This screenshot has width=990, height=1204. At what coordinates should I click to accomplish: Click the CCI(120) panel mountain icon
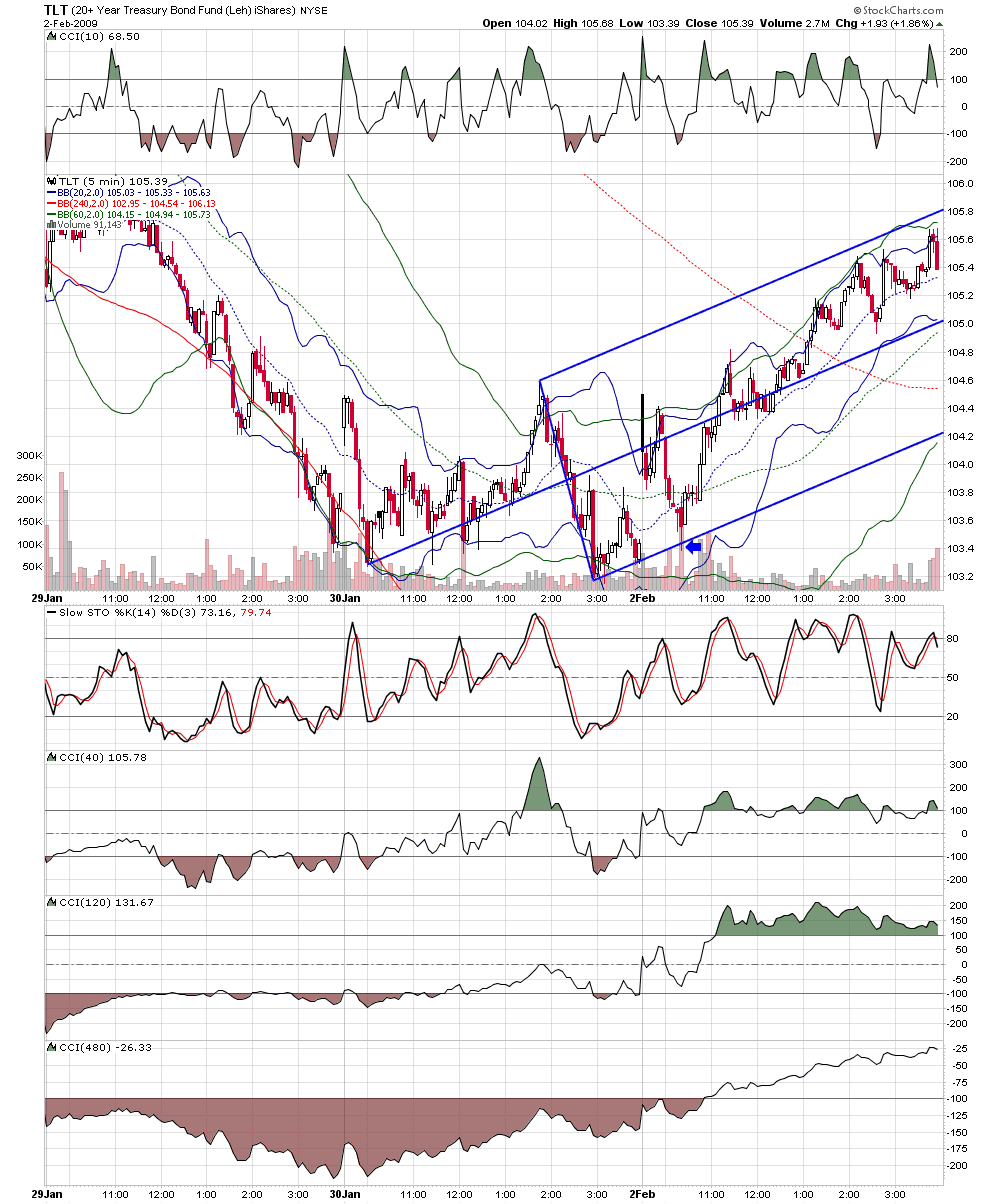(x=51, y=902)
